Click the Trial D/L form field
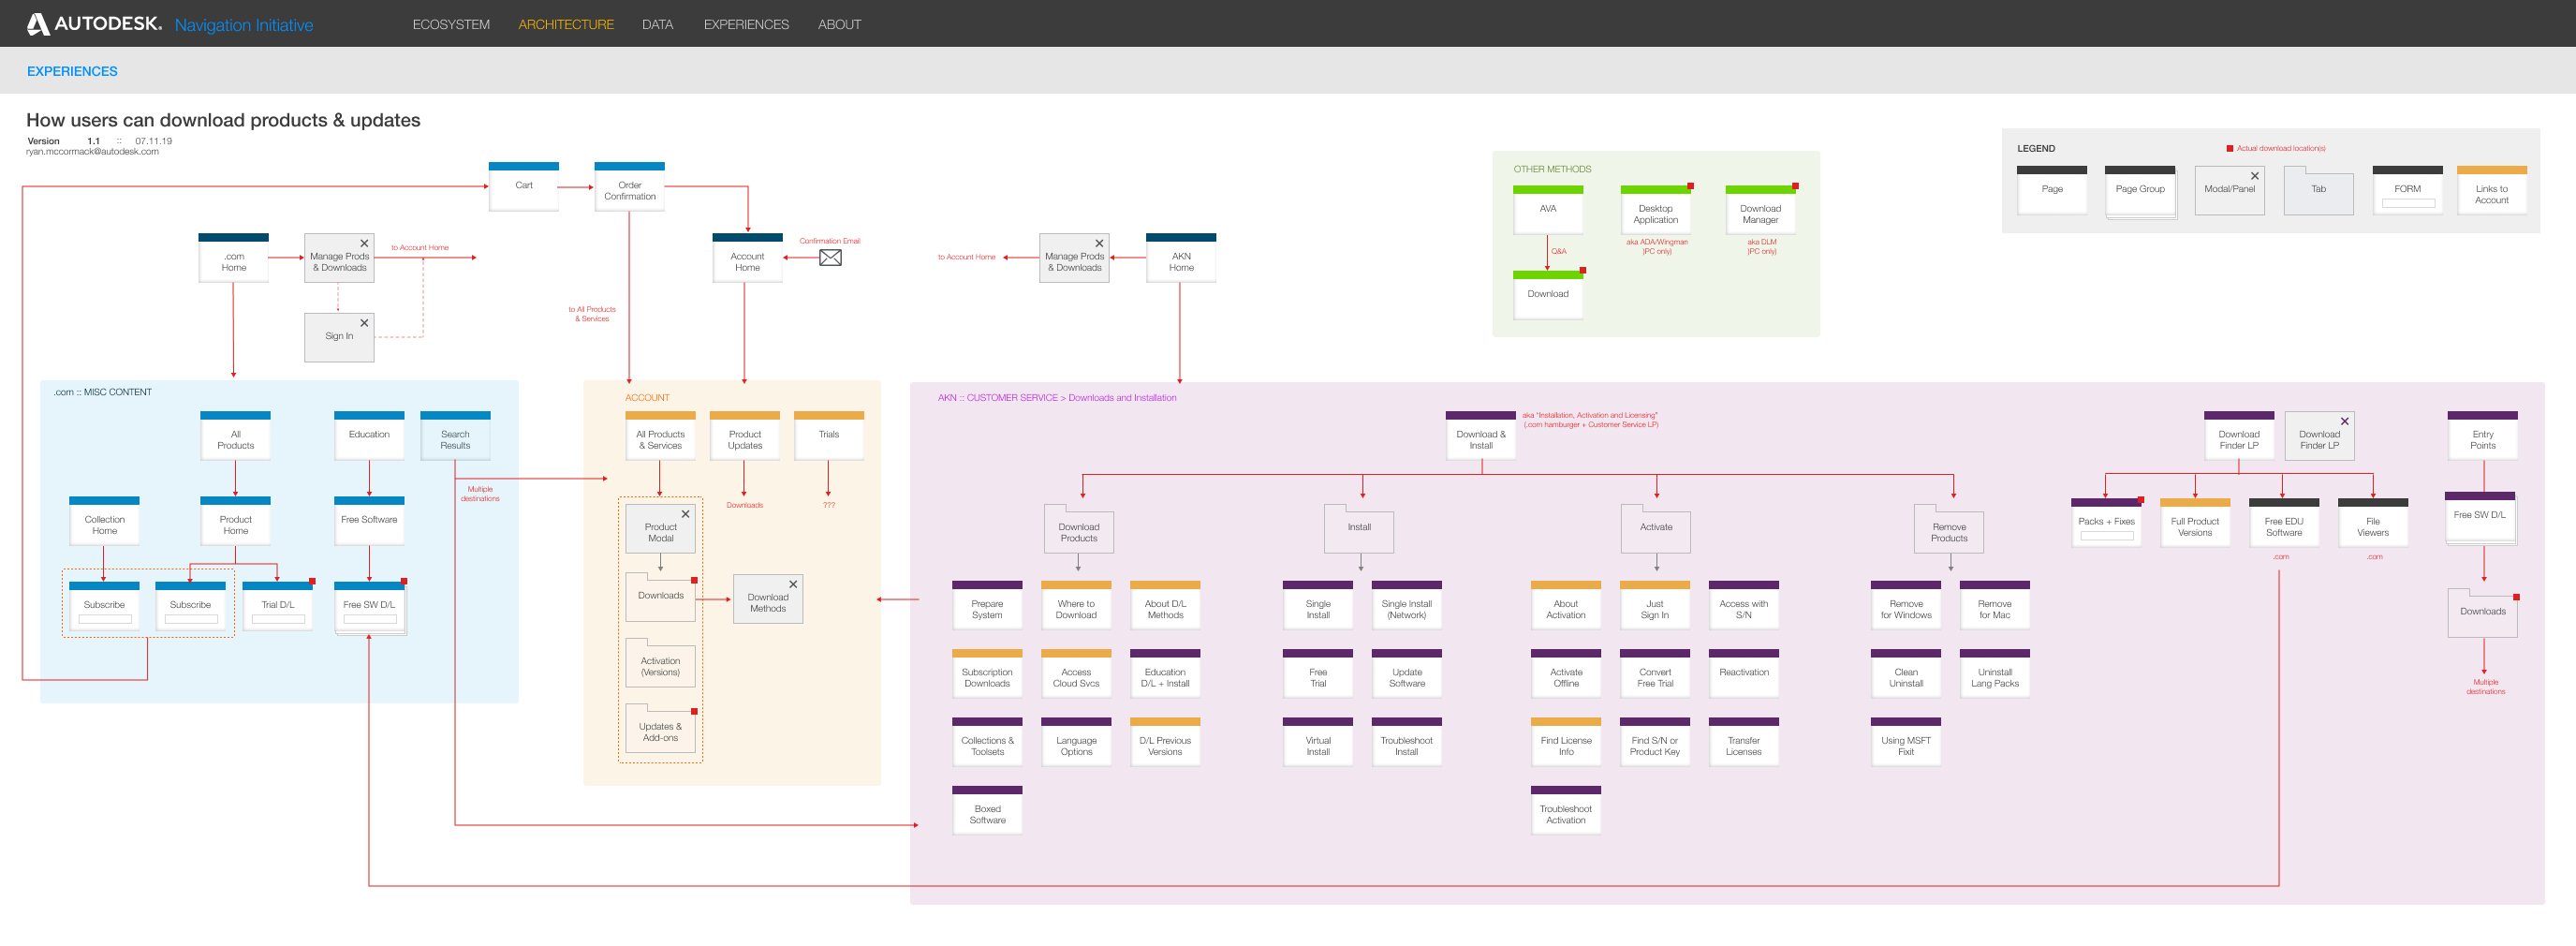 278,620
